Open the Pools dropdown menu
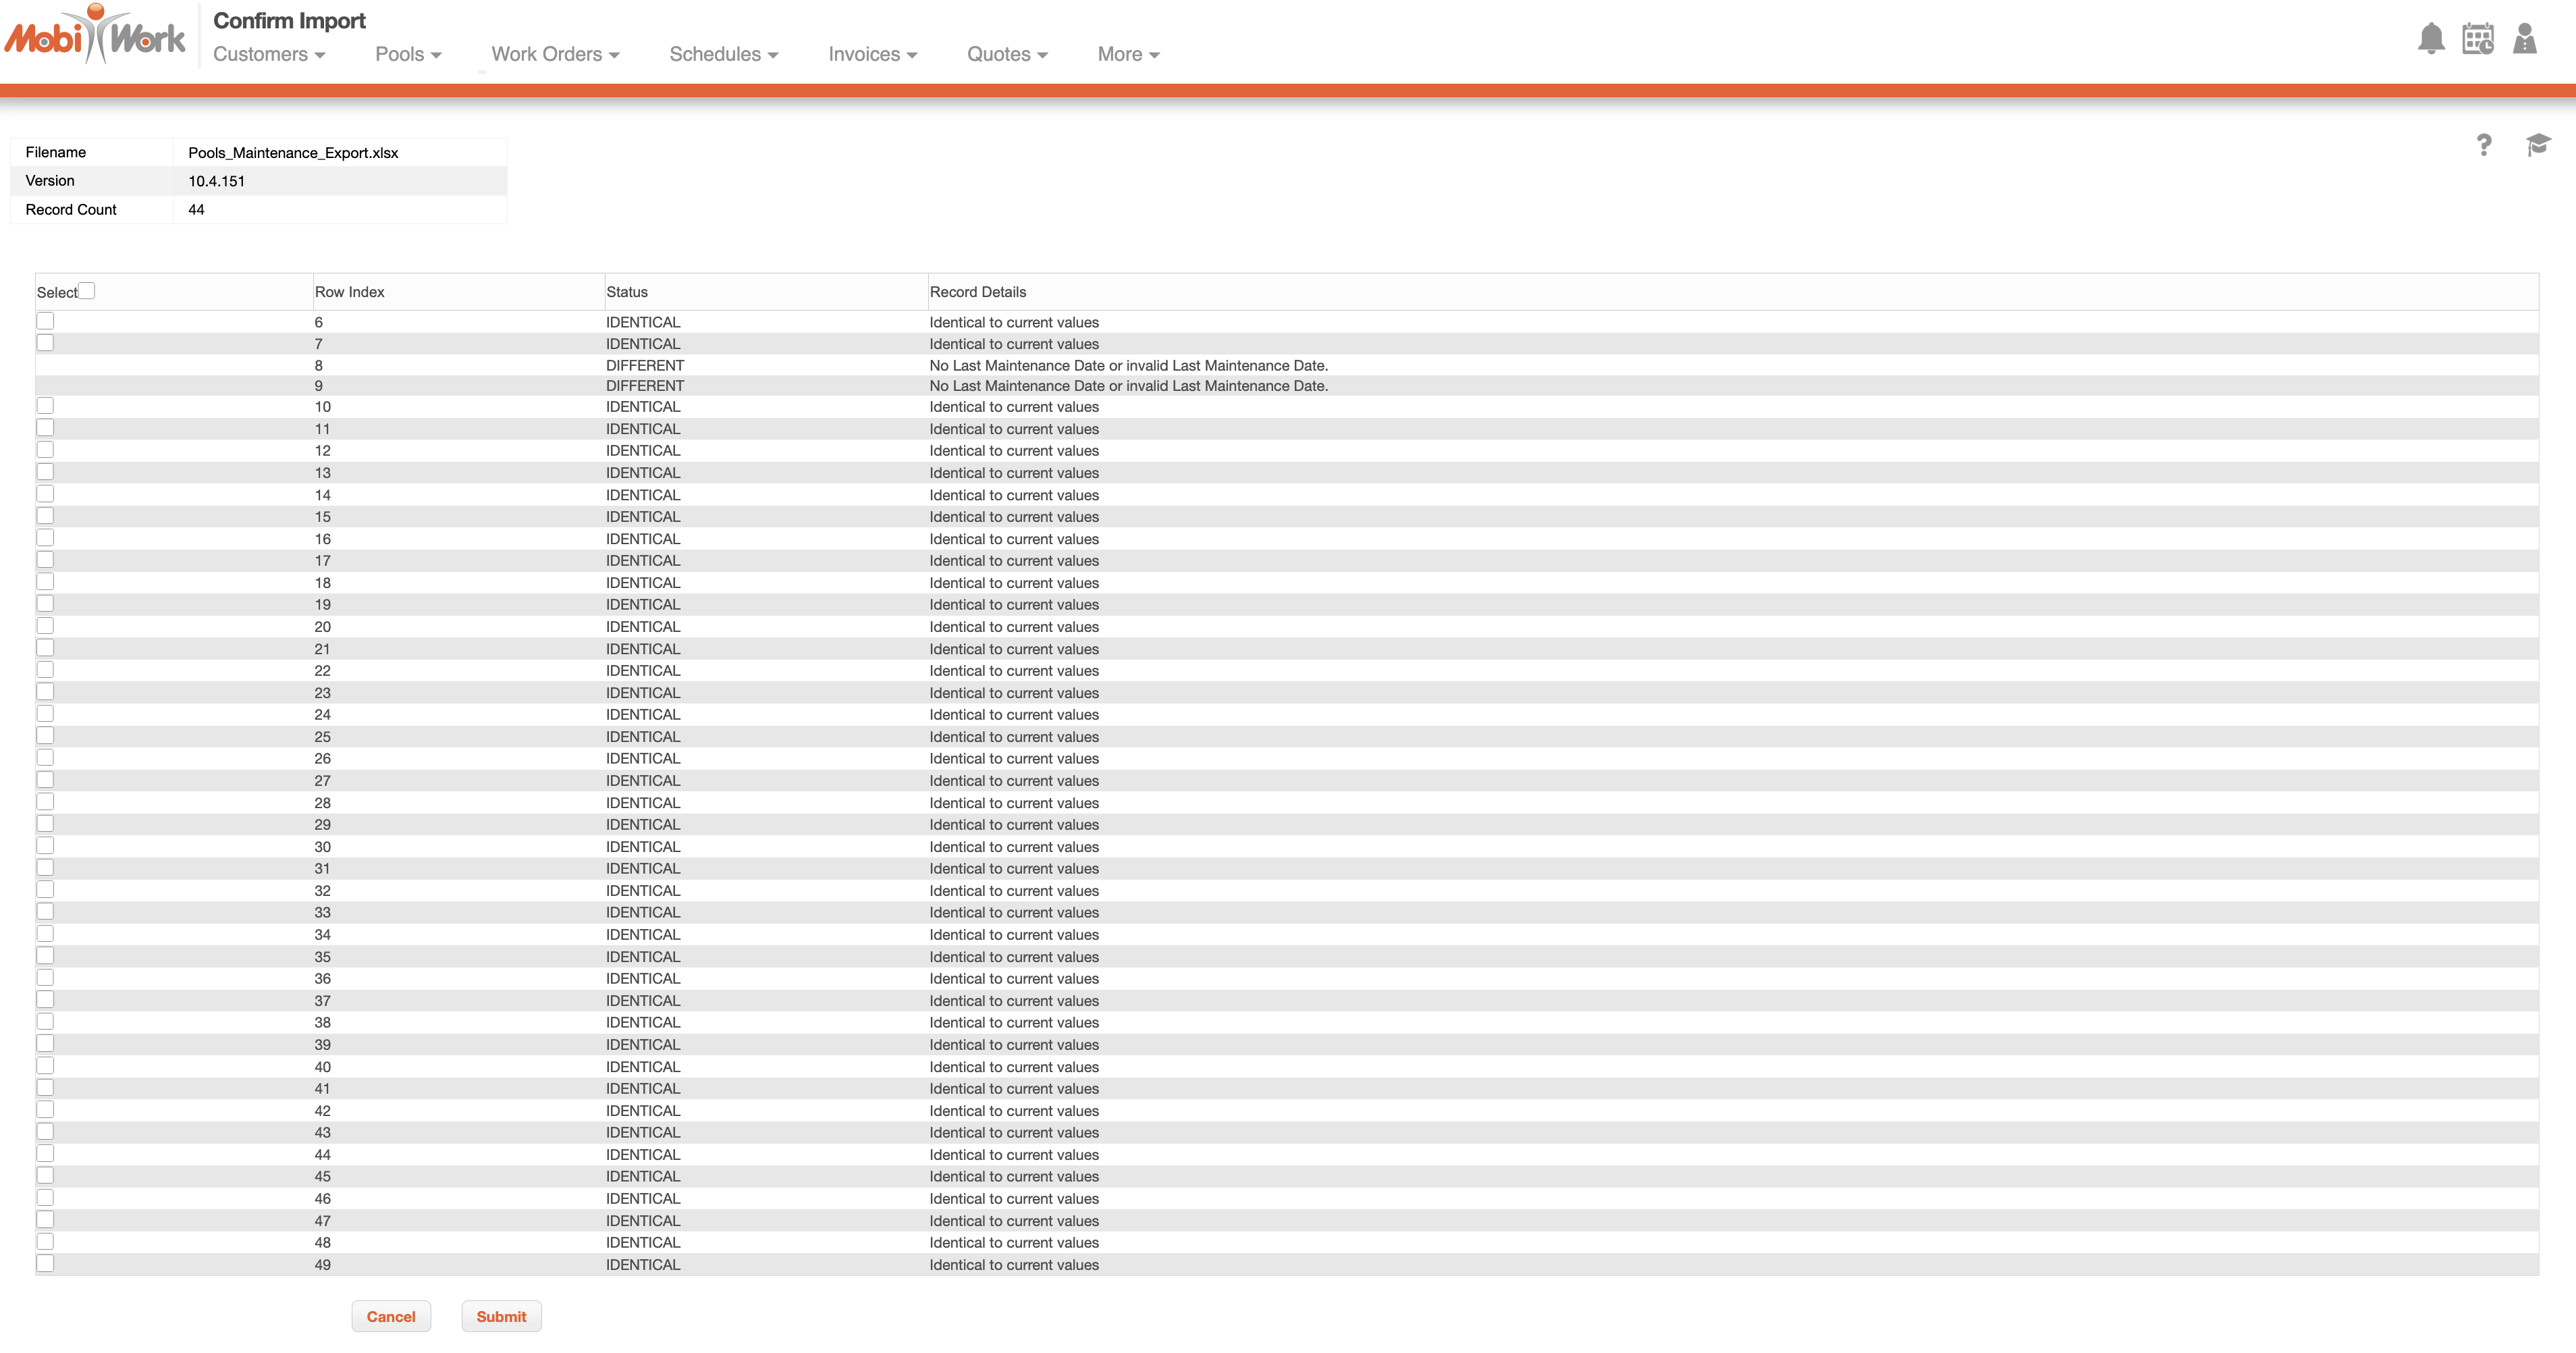 [408, 54]
